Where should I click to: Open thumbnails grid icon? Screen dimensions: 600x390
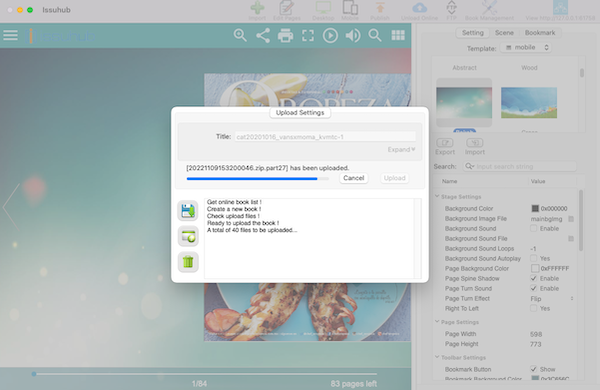[398, 35]
